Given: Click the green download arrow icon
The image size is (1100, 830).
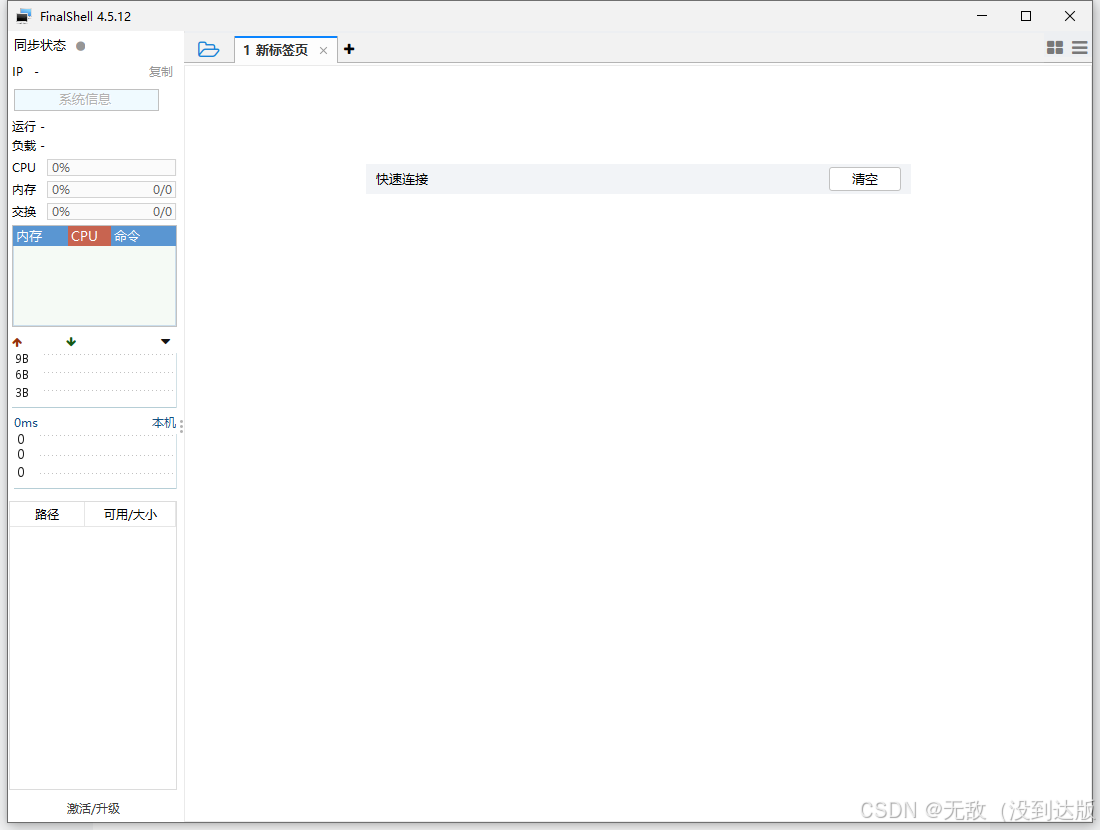Looking at the screenshot, I should point(71,342).
